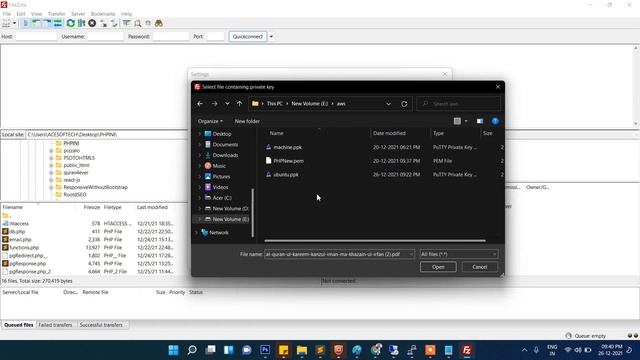Viewport: 640px width, 360px height.
Task: Click the process queue toolbar icon
Action: click(x=81, y=23)
